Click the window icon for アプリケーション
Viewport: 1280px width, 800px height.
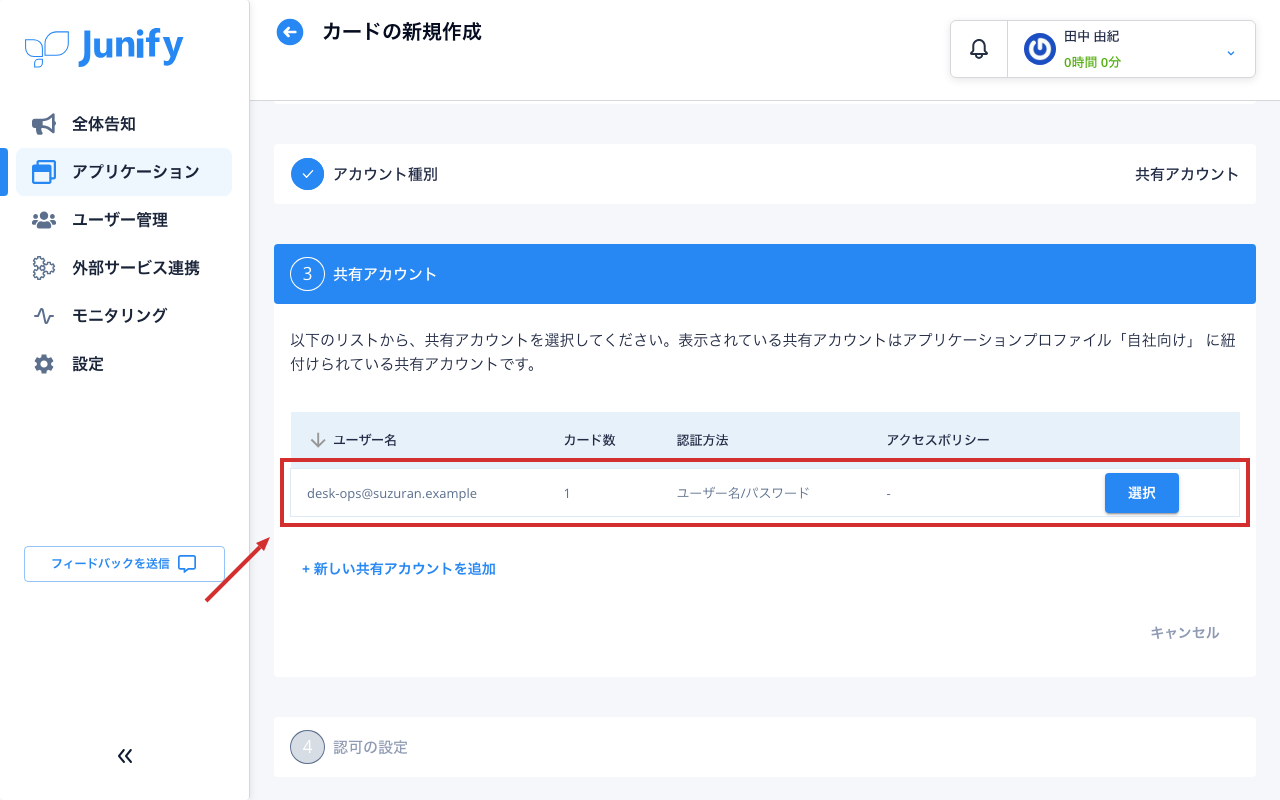click(43, 172)
